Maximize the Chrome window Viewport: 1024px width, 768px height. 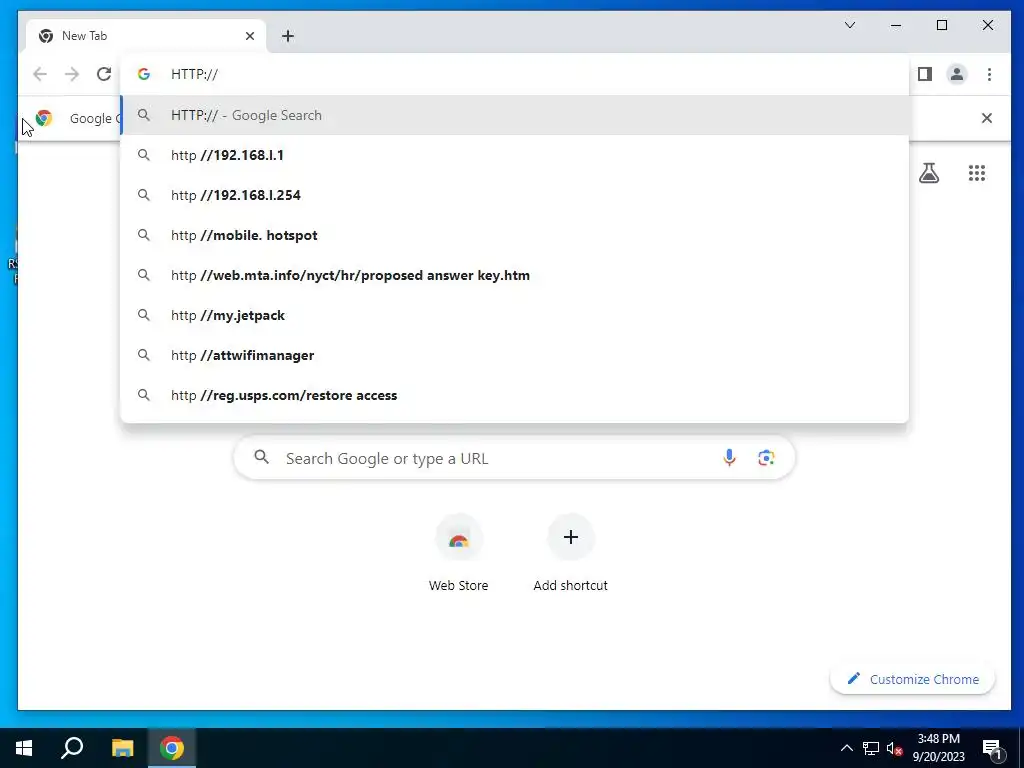click(x=942, y=25)
